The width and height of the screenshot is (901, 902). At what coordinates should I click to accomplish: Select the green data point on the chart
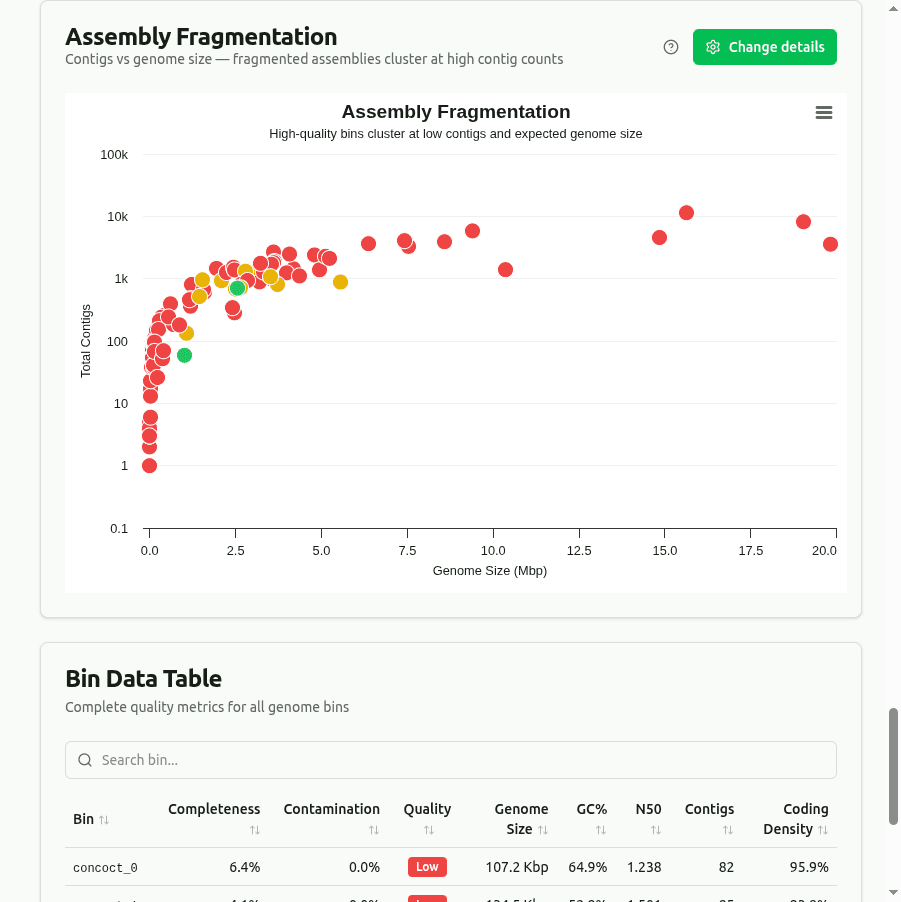184,355
